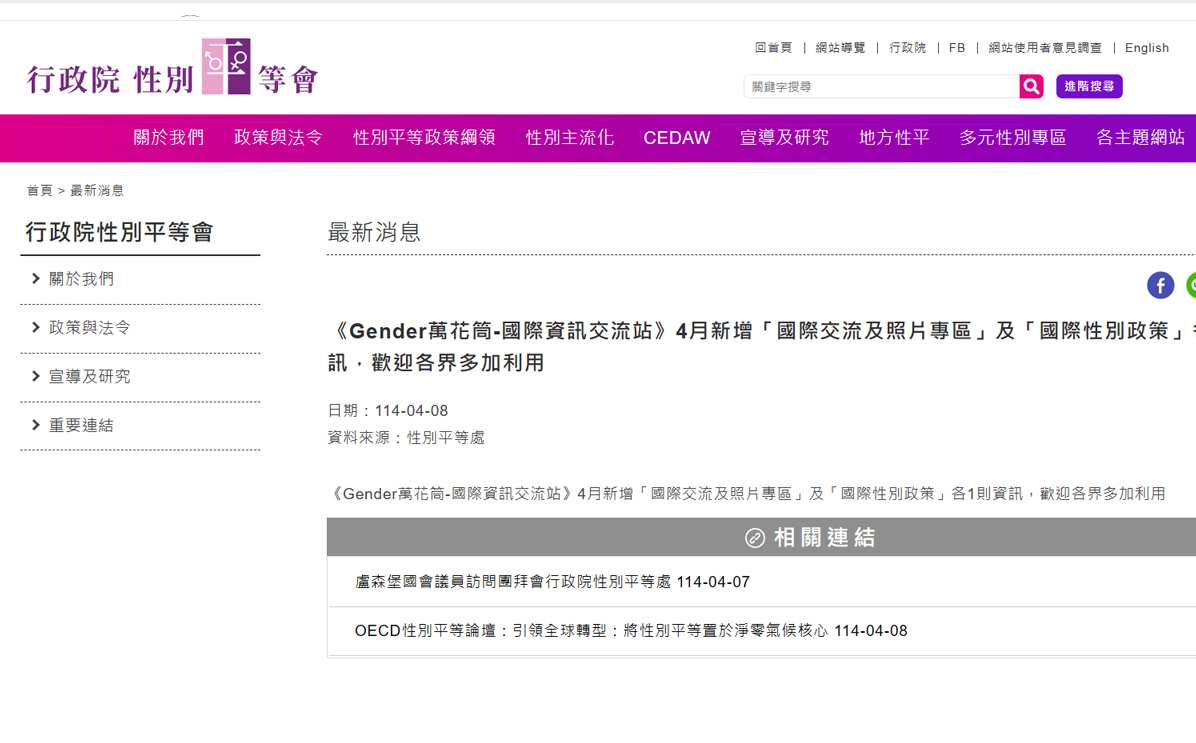
Task: Switch to the English site version
Action: (1146, 48)
